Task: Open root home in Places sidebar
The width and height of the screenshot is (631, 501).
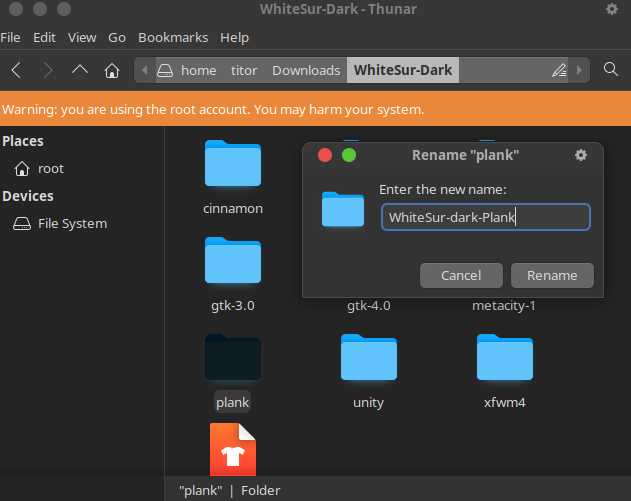Action: (39, 169)
